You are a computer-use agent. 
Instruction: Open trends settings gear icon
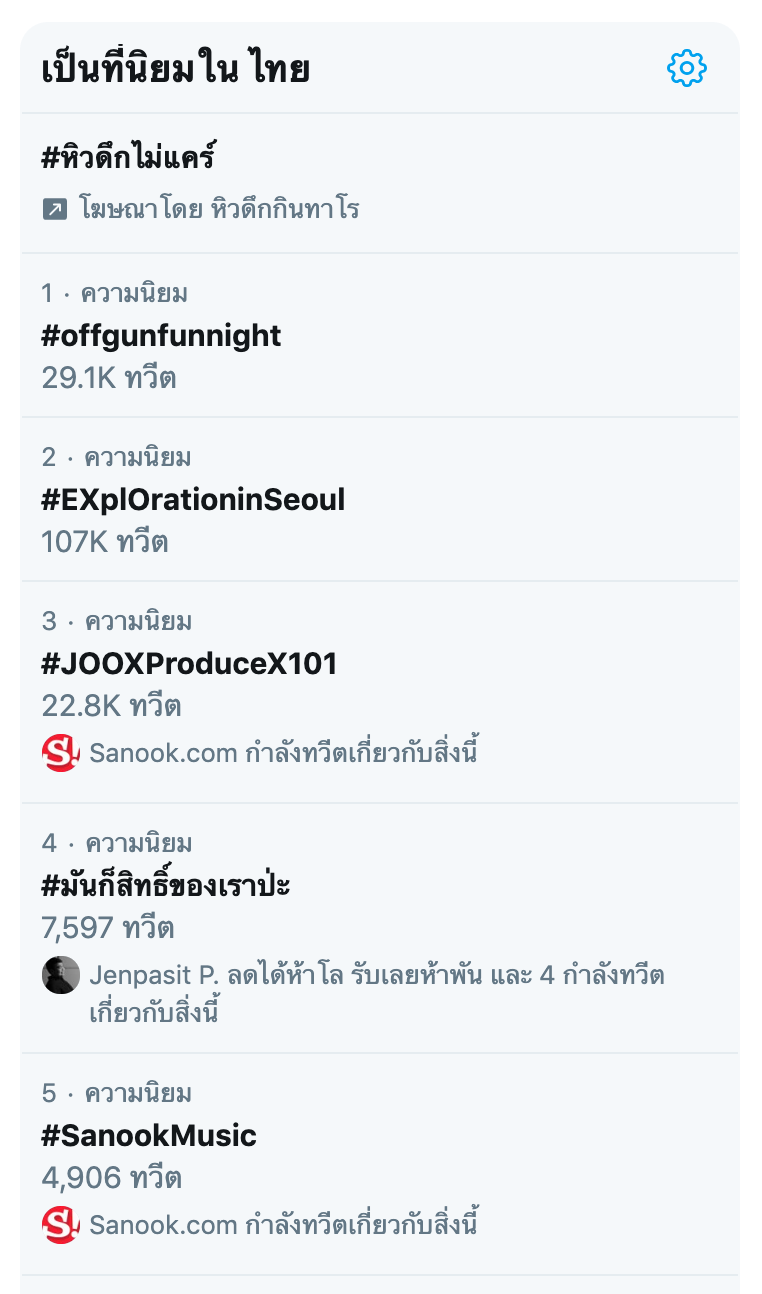point(686,69)
